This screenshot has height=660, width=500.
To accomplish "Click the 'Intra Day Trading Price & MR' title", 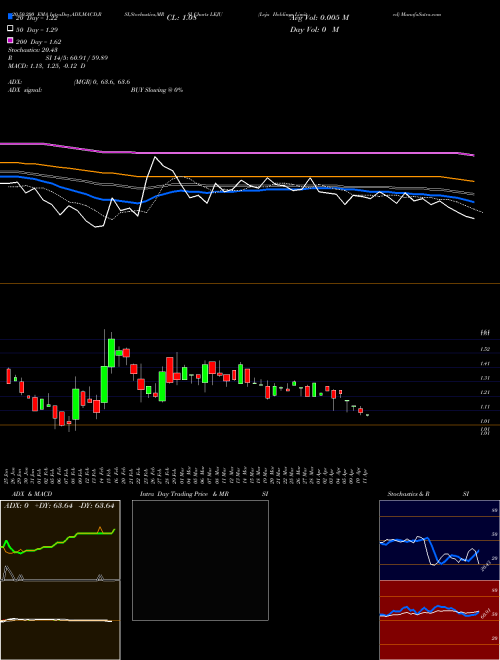I will pos(184,494).
